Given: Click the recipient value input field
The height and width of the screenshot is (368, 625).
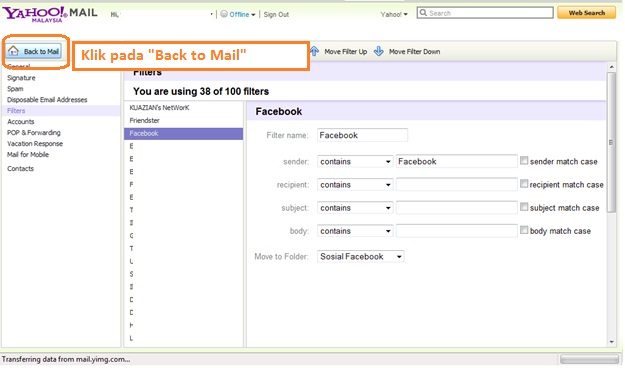Looking at the screenshot, I should click(456, 185).
